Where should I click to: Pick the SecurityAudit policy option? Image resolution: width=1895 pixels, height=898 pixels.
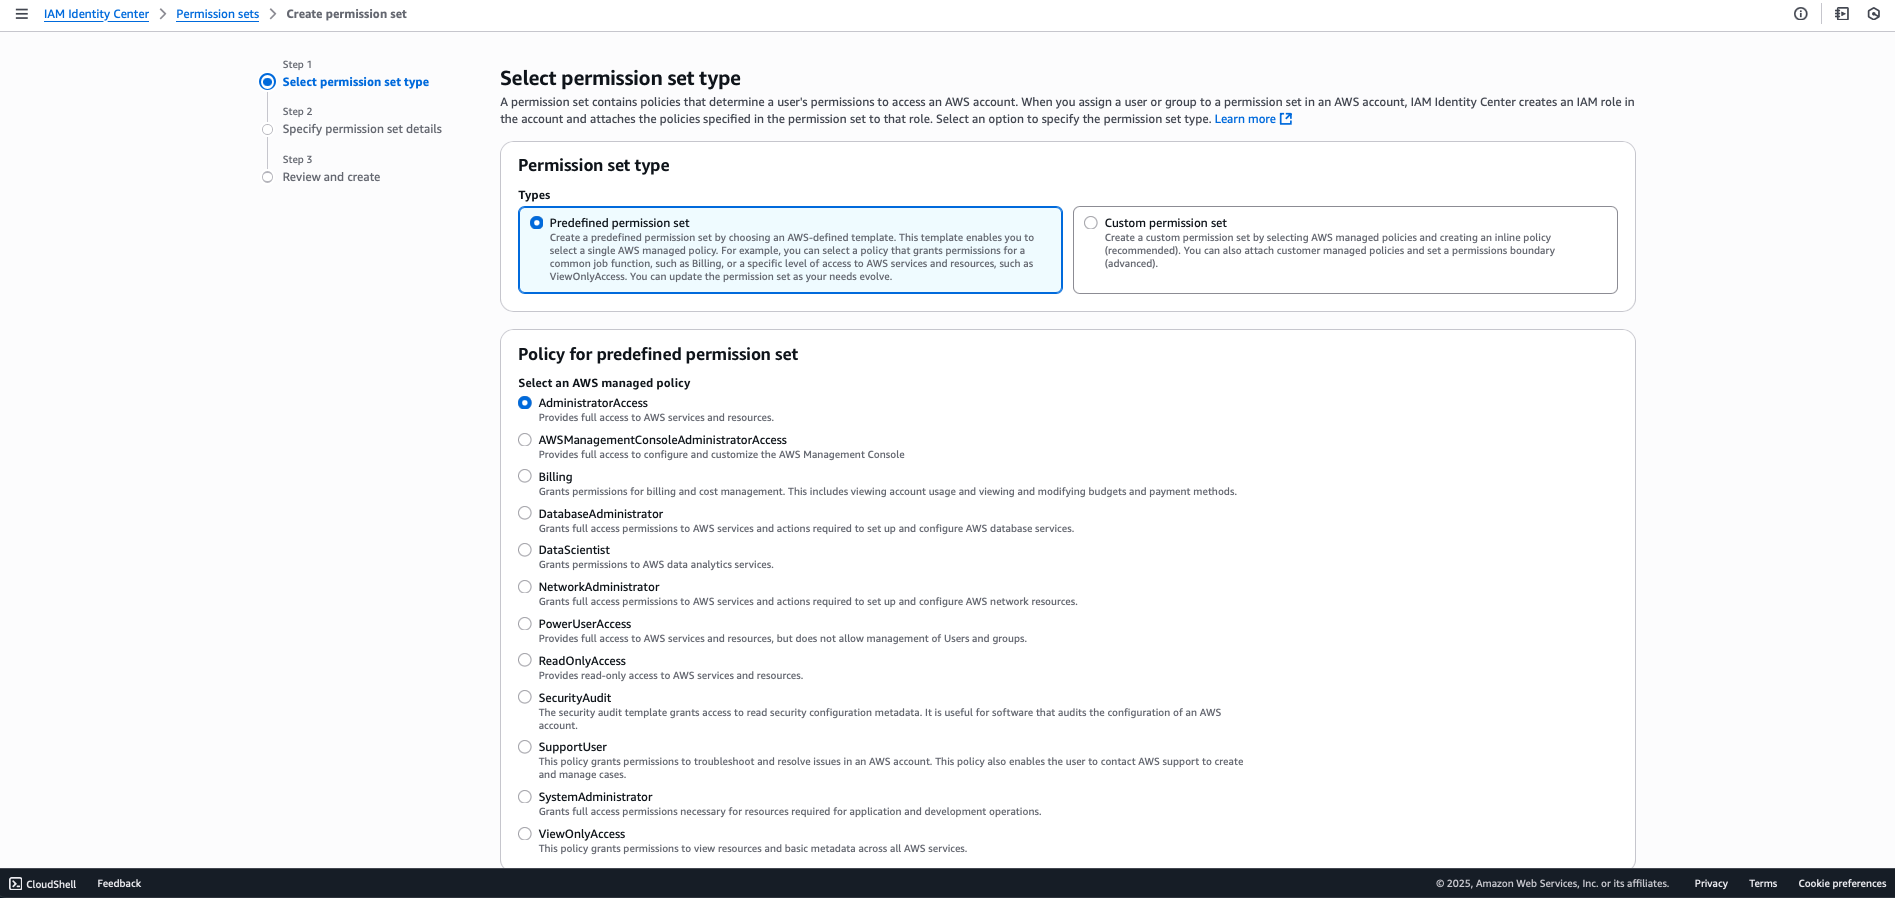(525, 697)
